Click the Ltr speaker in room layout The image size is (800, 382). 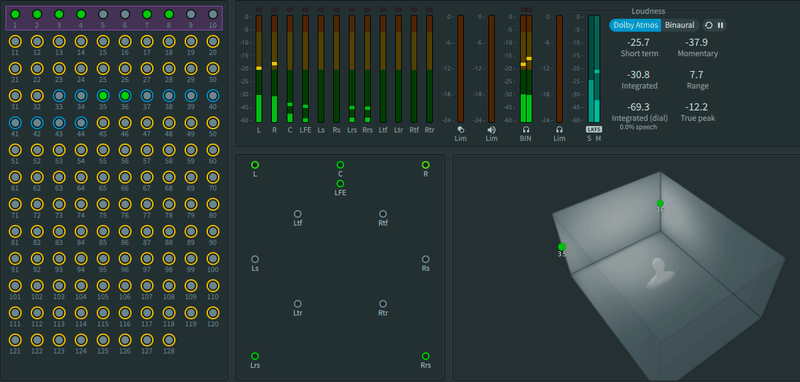tap(297, 304)
